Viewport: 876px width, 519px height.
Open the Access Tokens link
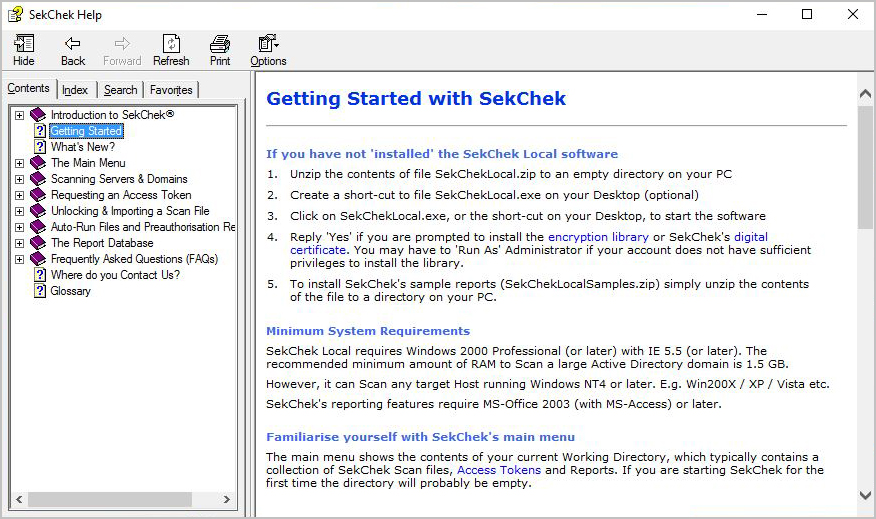pos(499,470)
